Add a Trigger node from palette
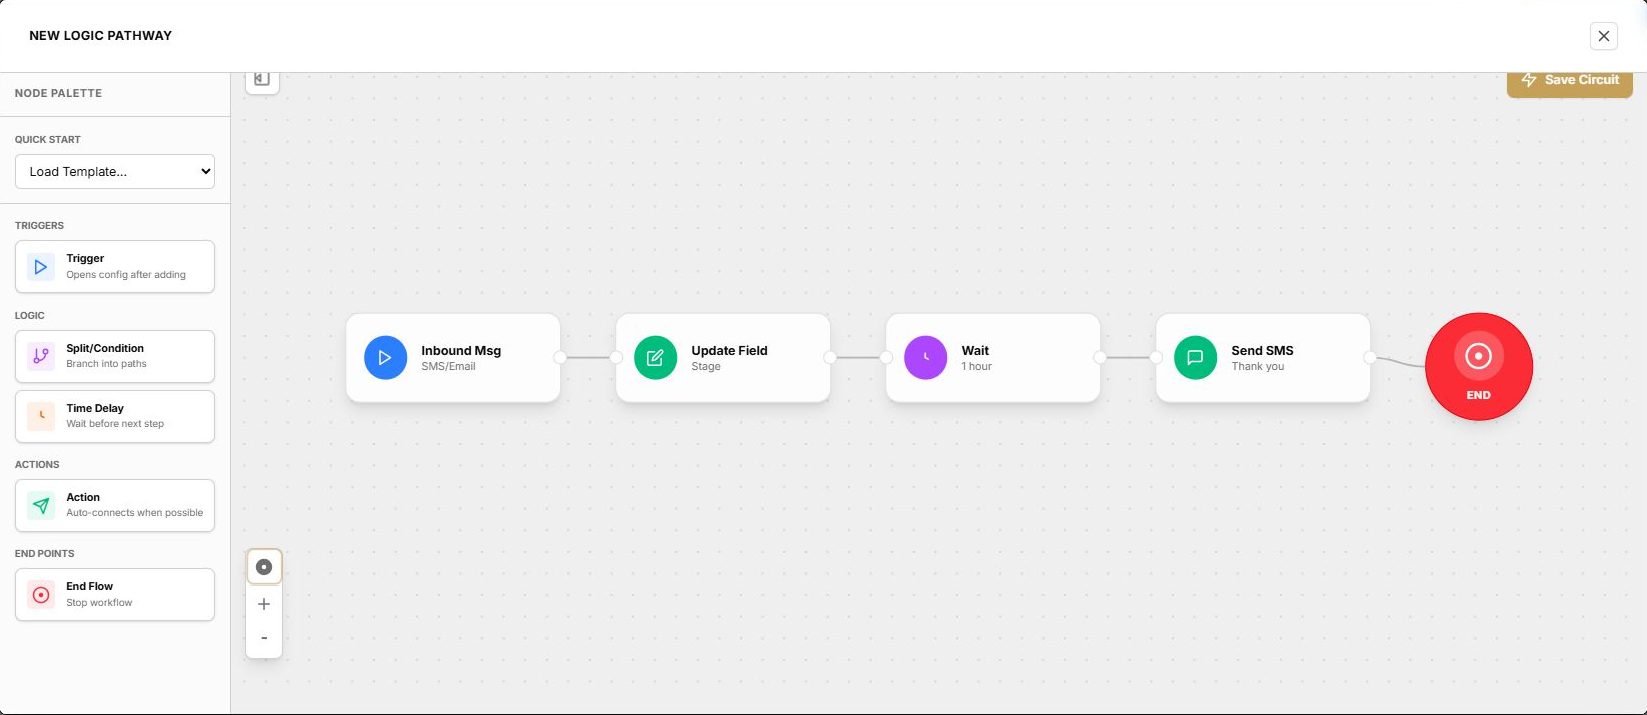Image resolution: width=1647 pixels, height=715 pixels. 115,266
